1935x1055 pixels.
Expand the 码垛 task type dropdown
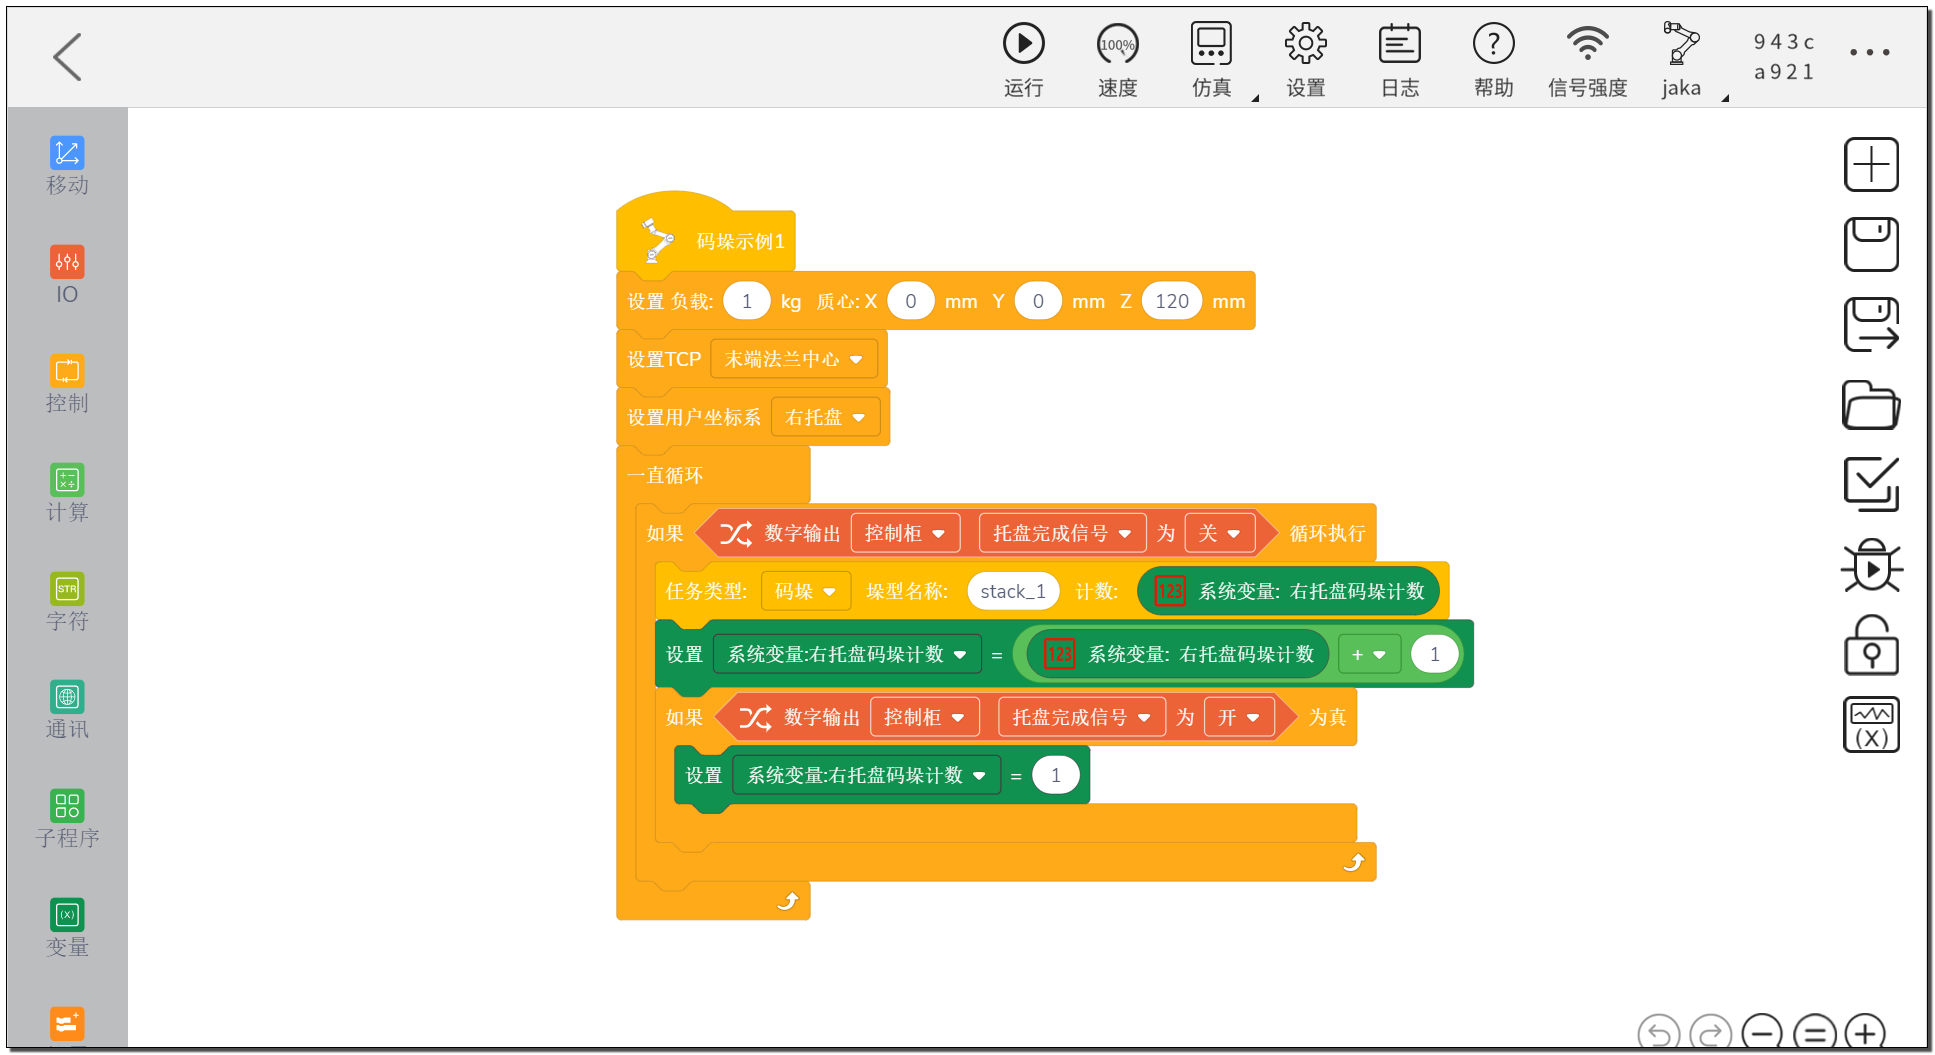click(805, 591)
